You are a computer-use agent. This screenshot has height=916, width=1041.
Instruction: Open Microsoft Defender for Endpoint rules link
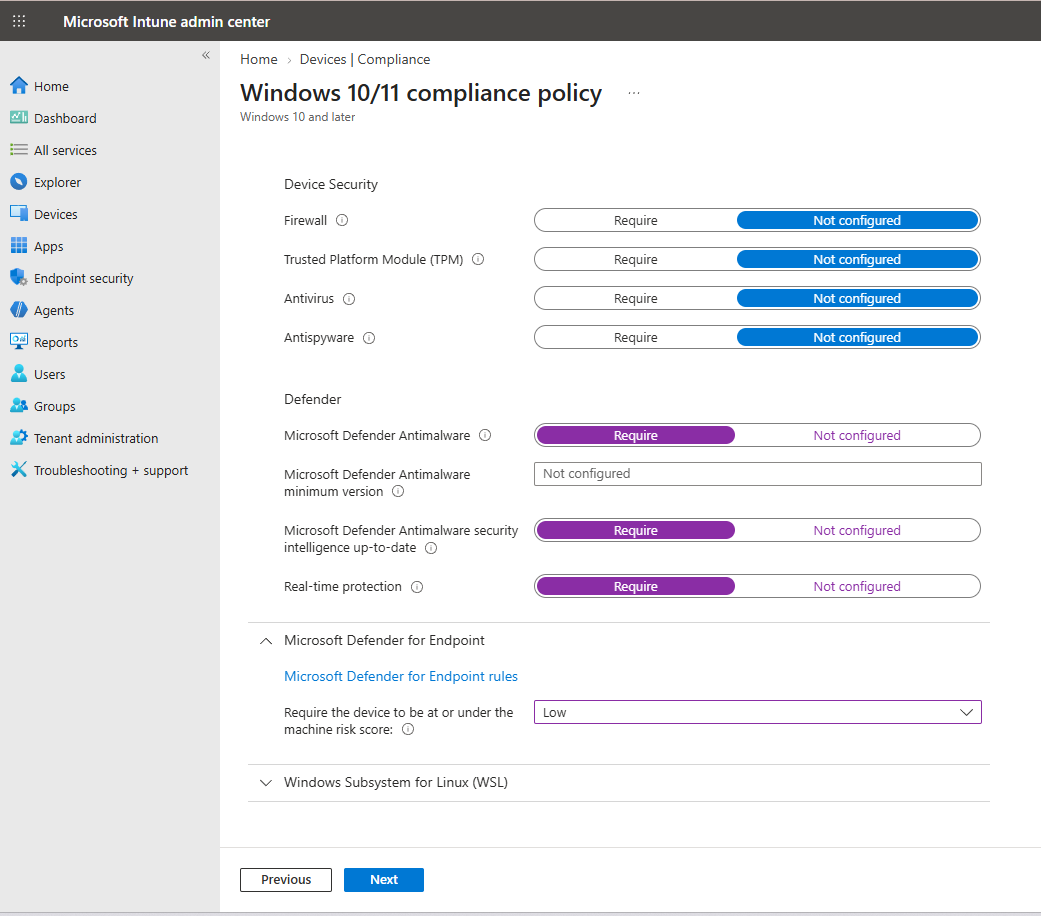(x=401, y=676)
